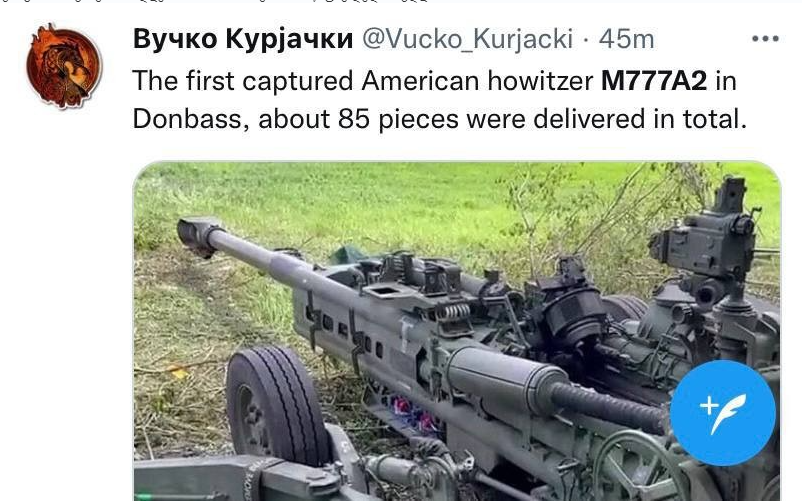Screen dimensions: 802x501
Task: Open the tweet's three-dot more options menu
Action: 765,38
